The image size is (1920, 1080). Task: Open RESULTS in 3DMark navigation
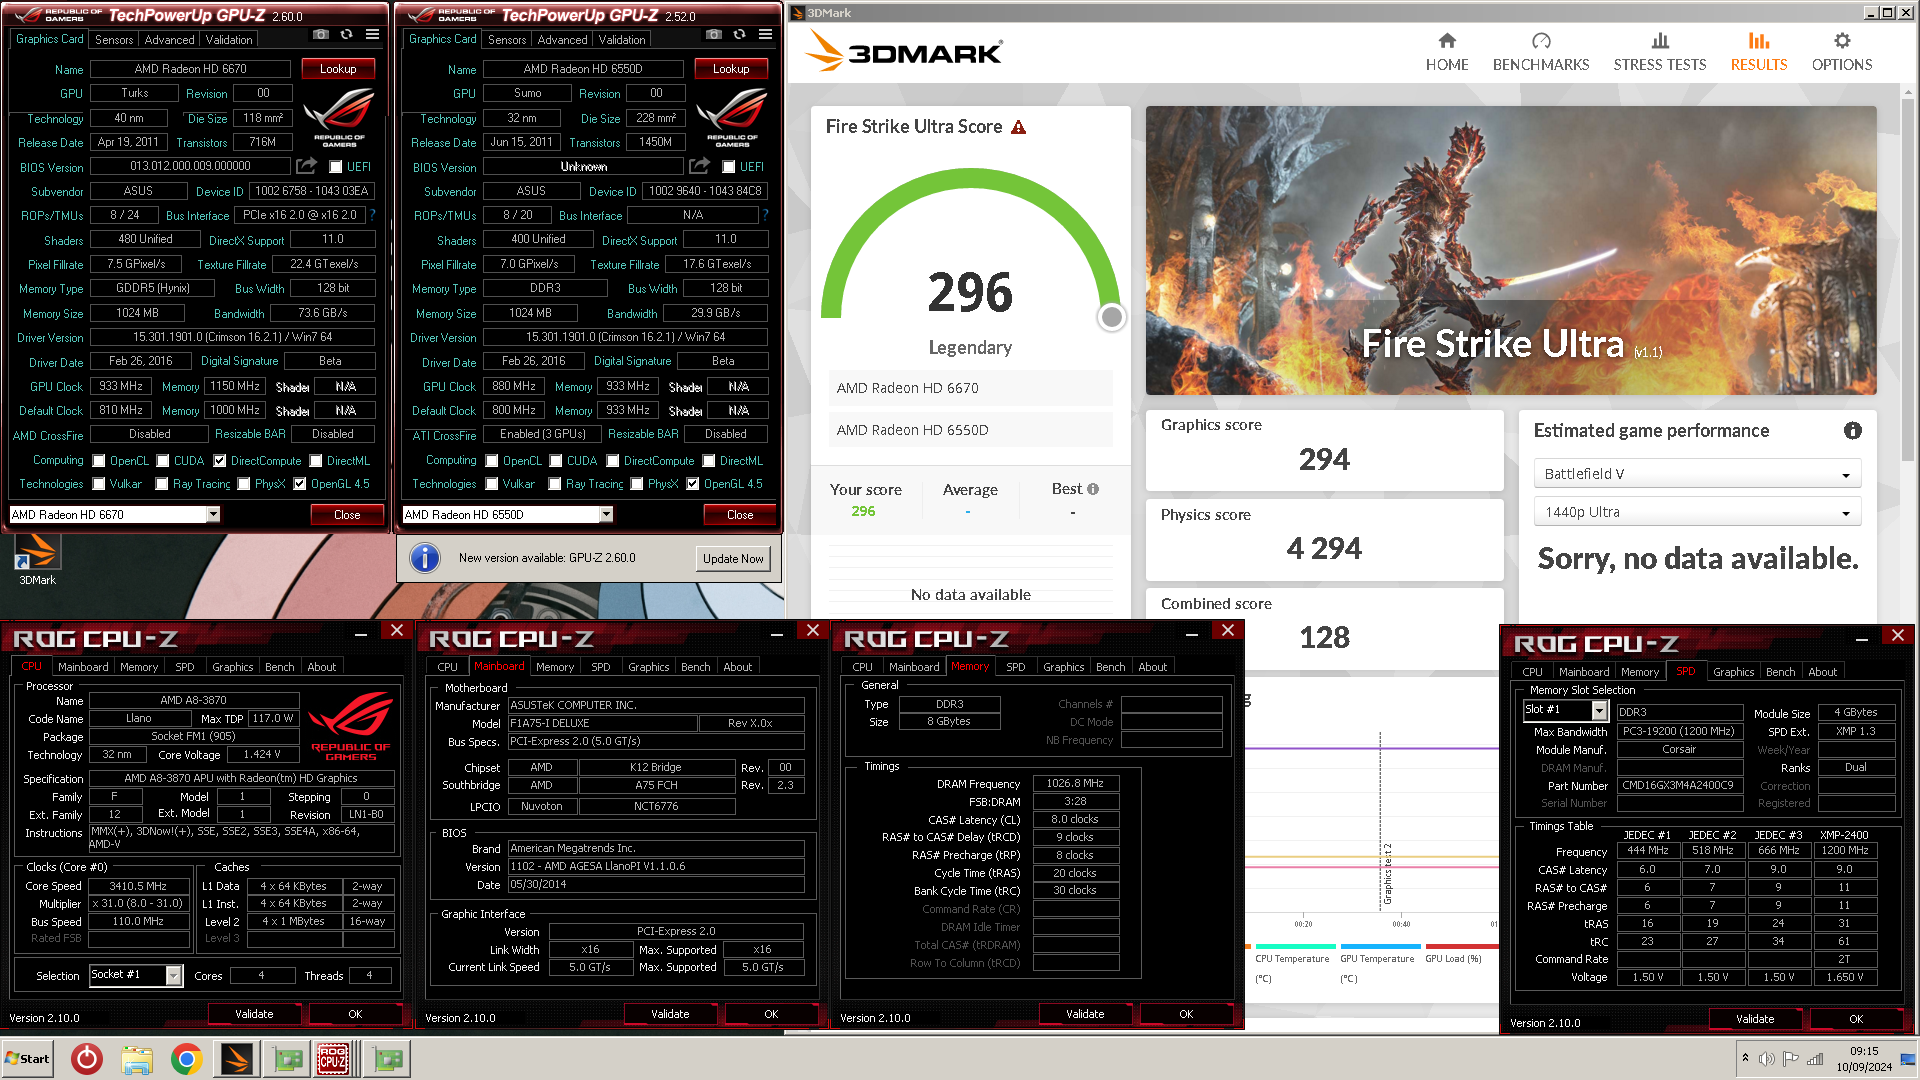click(x=1759, y=52)
